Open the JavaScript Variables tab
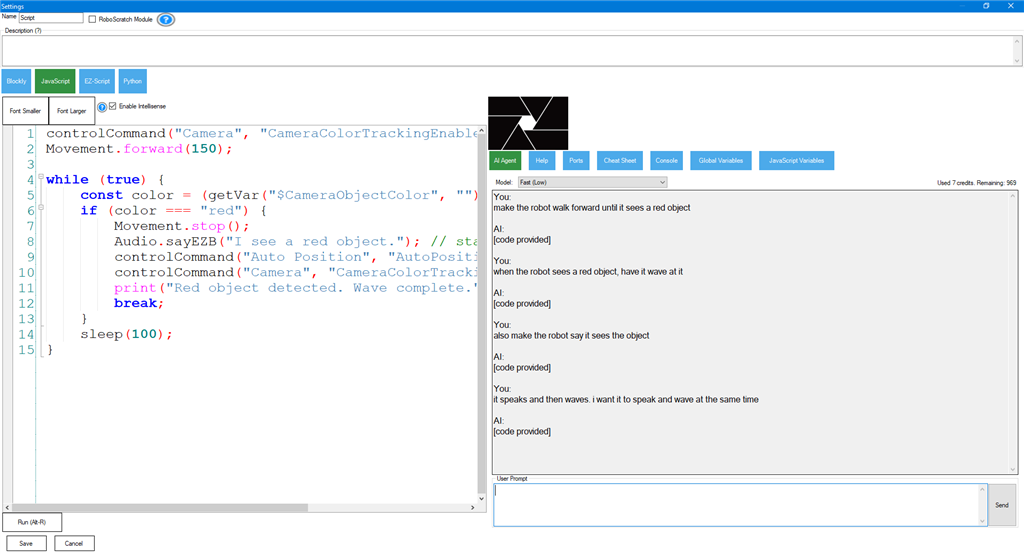This screenshot has height=554, width=1024. (x=796, y=161)
